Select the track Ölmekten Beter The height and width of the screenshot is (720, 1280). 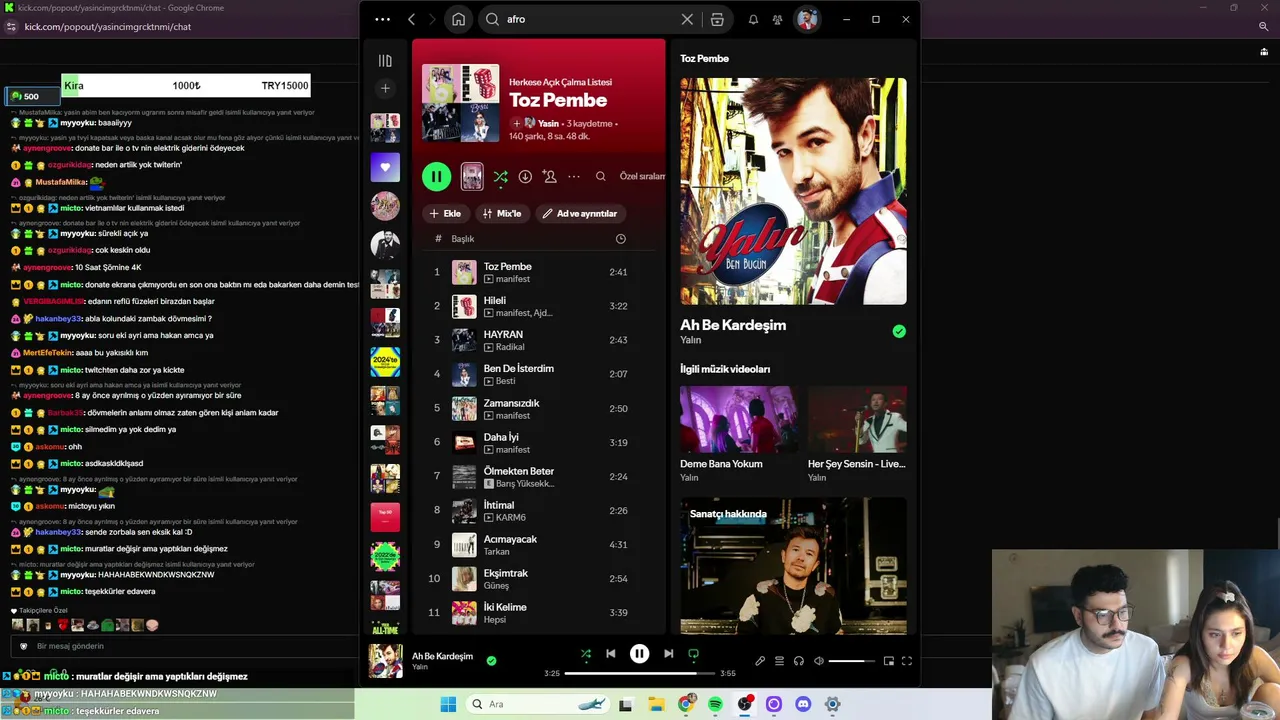[538, 476]
